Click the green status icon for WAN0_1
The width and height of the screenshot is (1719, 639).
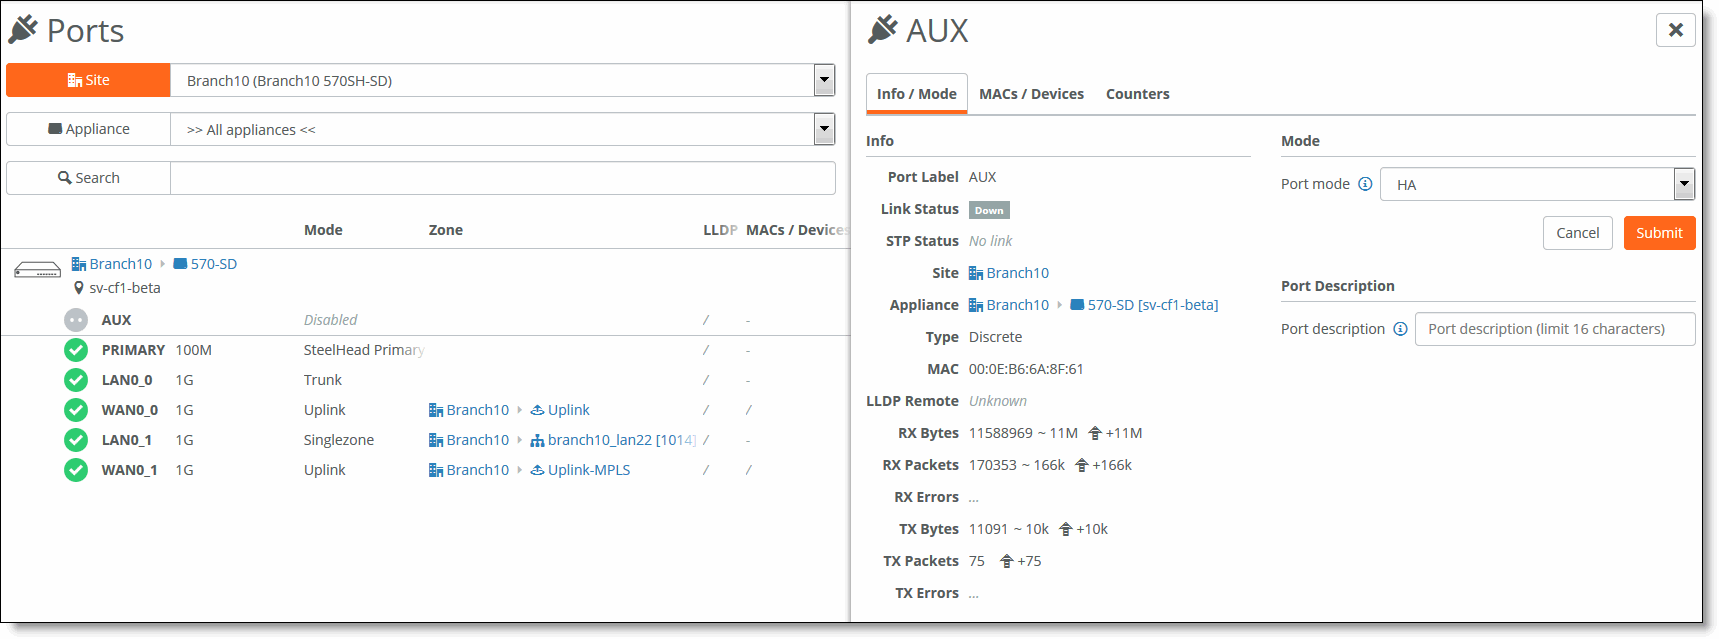click(76, 470)
